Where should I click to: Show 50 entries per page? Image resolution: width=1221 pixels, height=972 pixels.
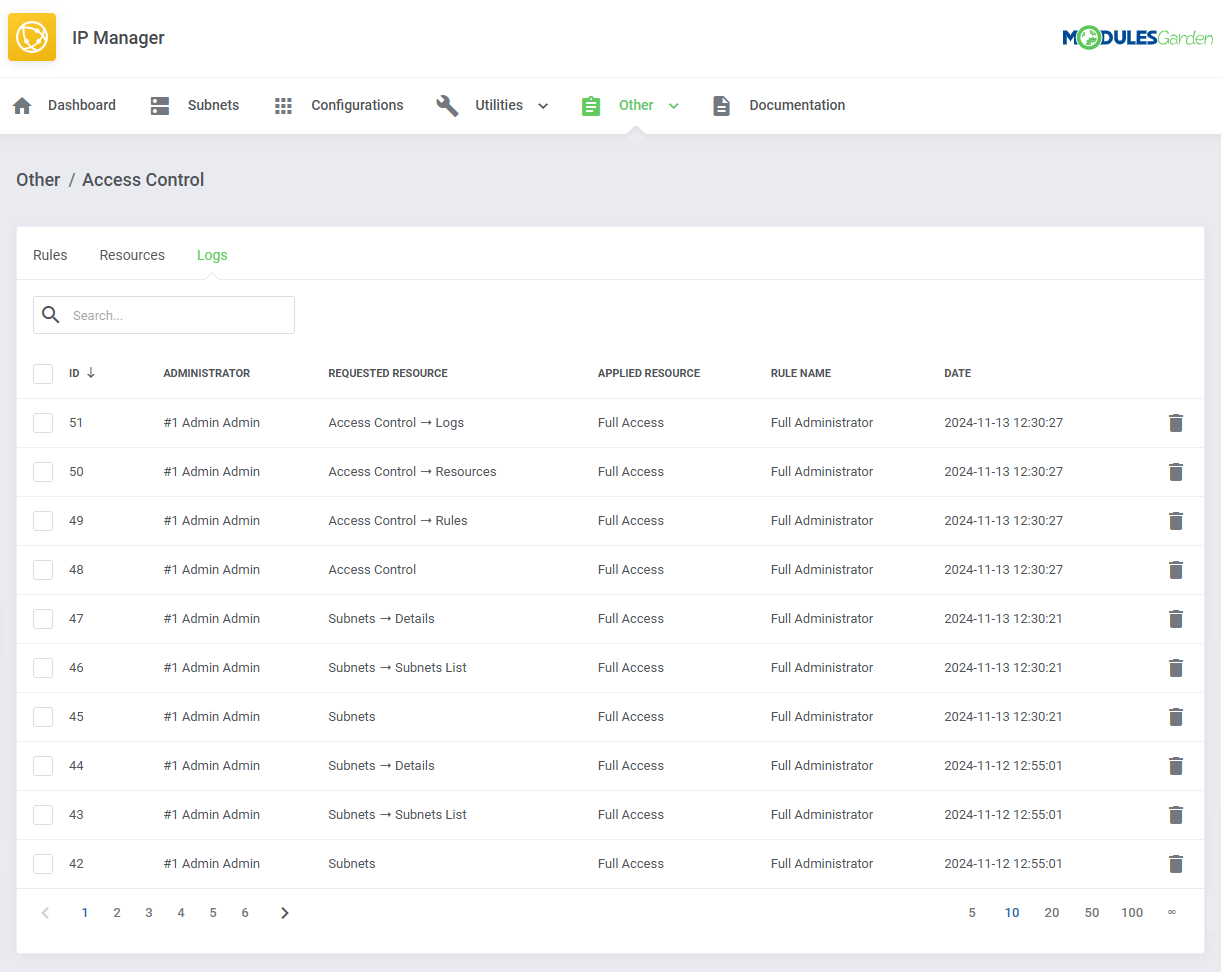(x=1092, y=913)
